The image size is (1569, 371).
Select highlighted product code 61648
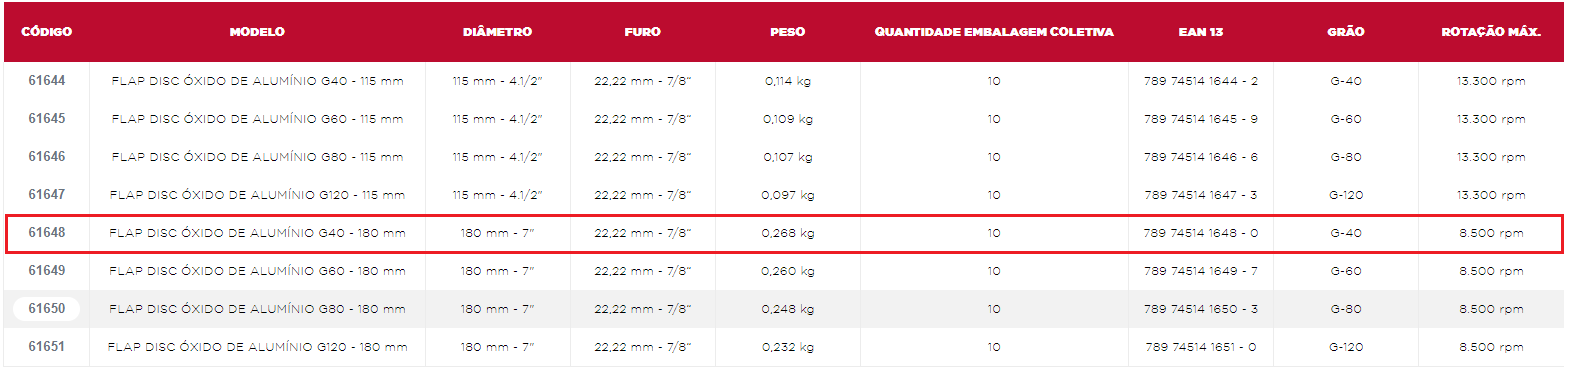pyautogui.click(x=46, y=233)
